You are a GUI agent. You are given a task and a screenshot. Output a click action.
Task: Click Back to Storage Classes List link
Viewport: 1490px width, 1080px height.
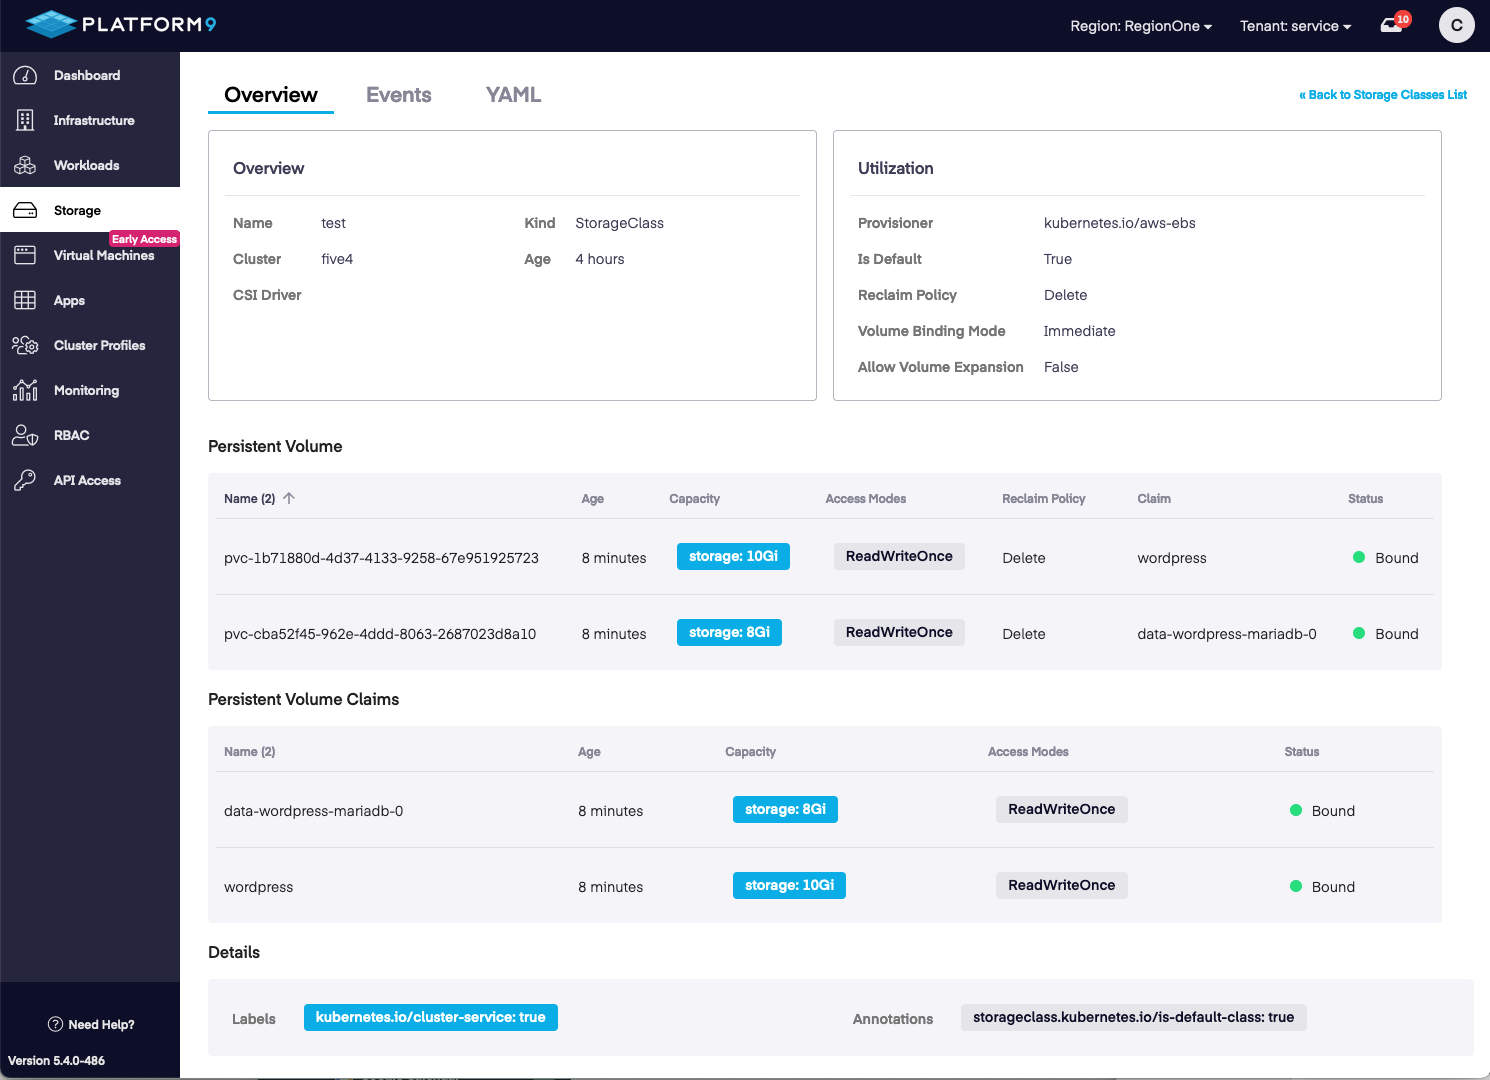pos(1383,95)
